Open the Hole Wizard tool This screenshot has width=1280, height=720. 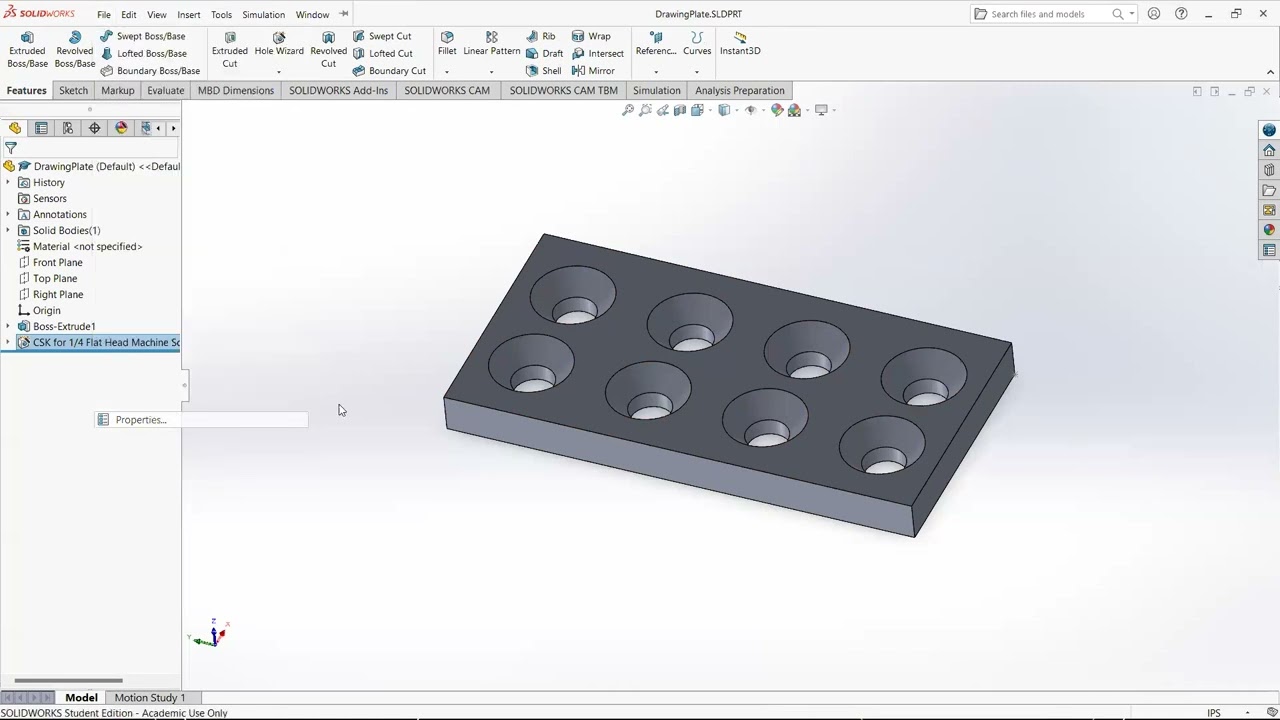click(x=279, y=44)
